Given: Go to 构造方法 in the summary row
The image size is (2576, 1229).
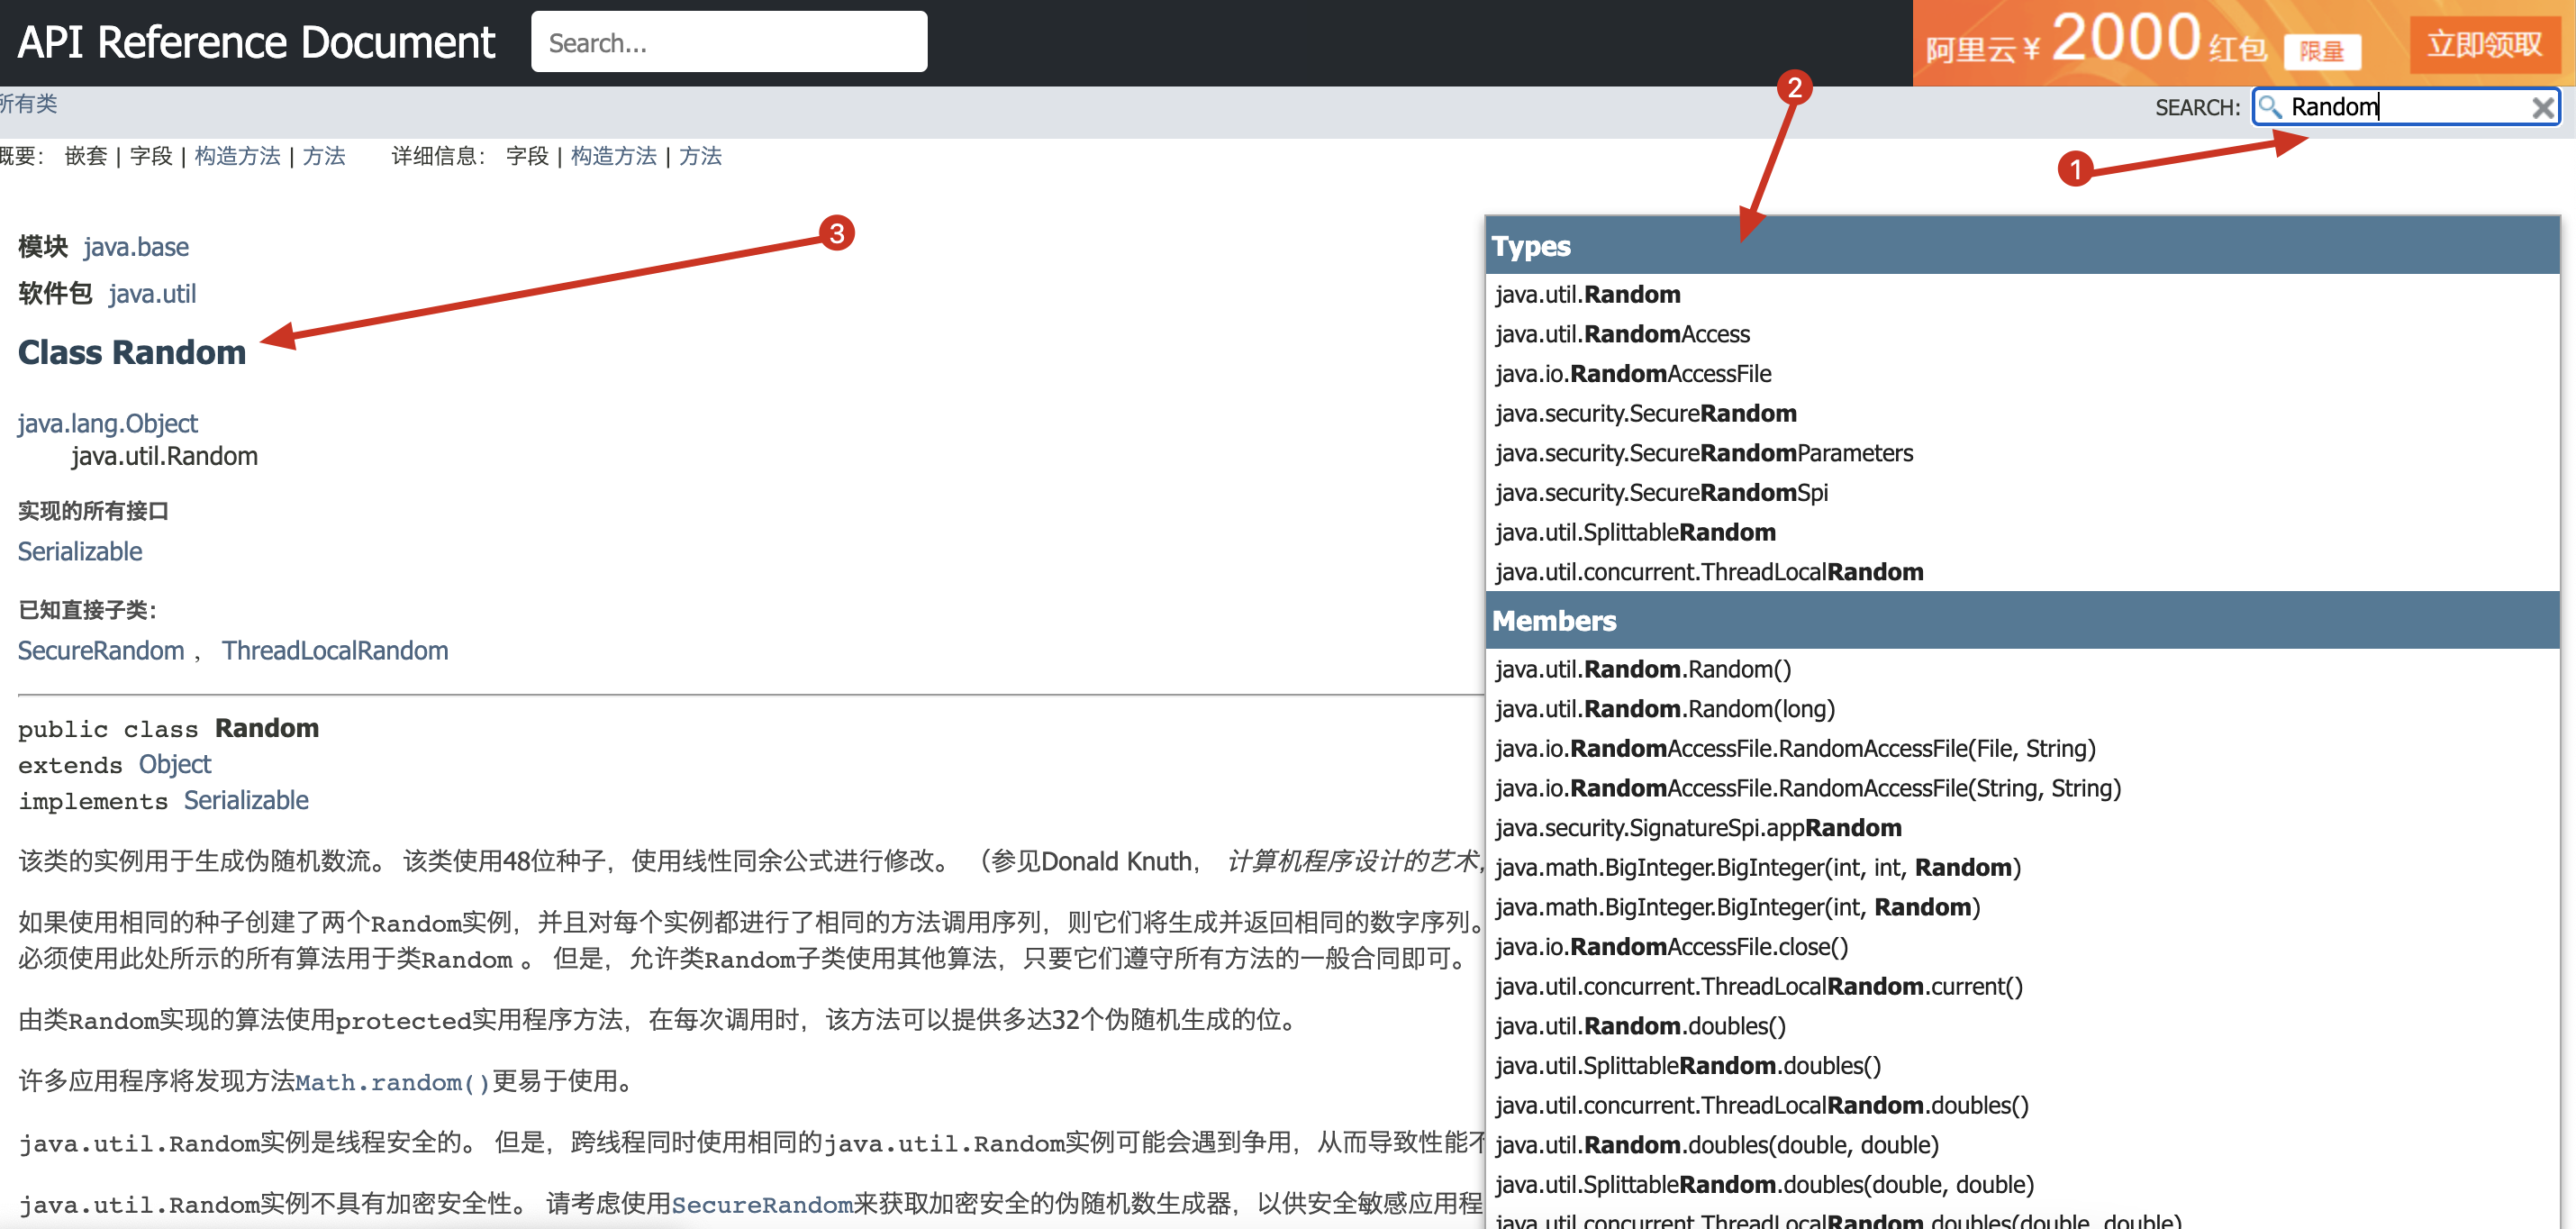Looking at the screenshot, I should [237, 156].
